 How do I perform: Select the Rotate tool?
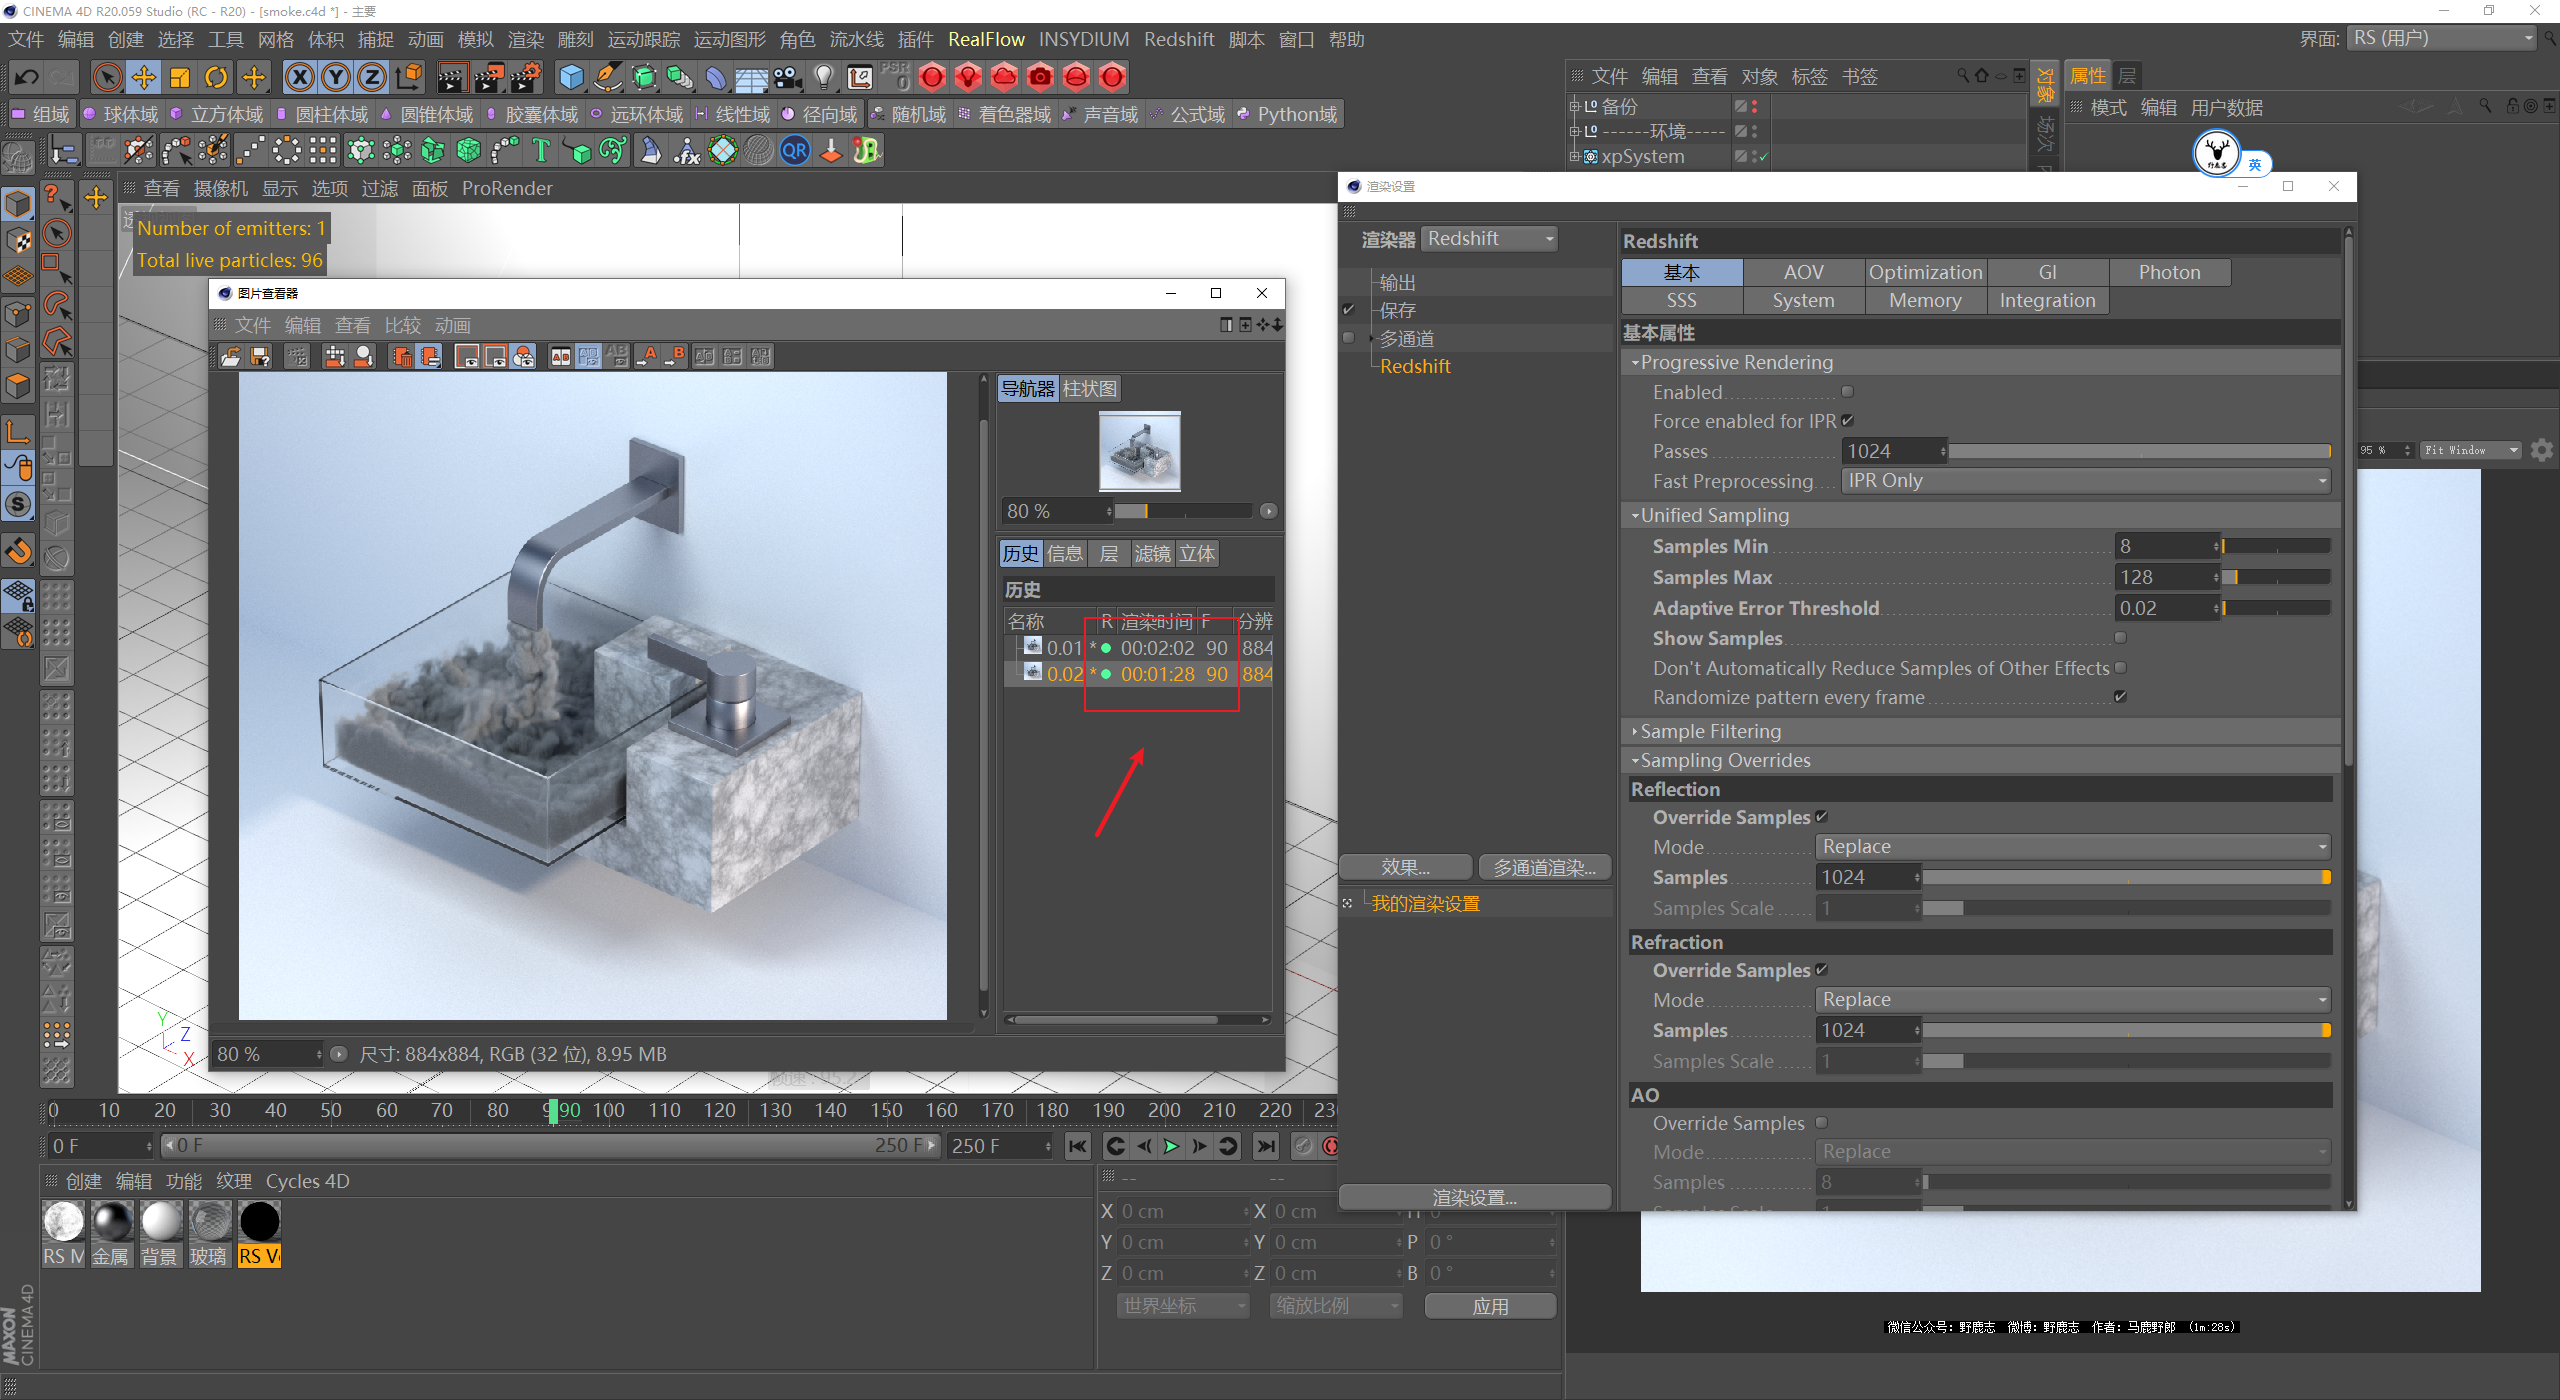click(216, 77)
